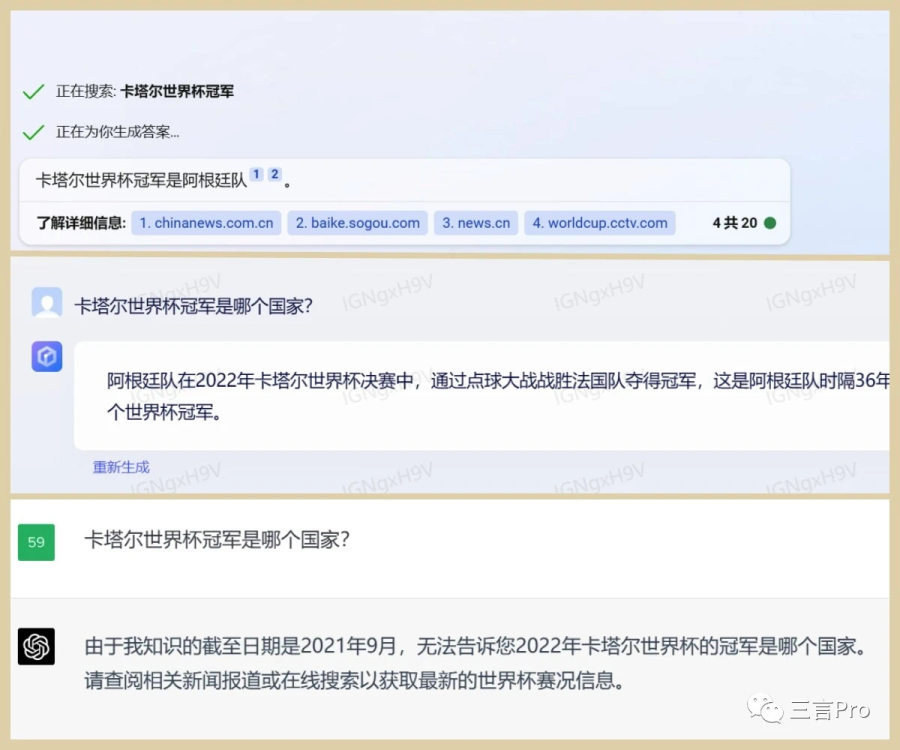
Task: Click the green dot next to 4 共 20
Action: coord(770,223)
